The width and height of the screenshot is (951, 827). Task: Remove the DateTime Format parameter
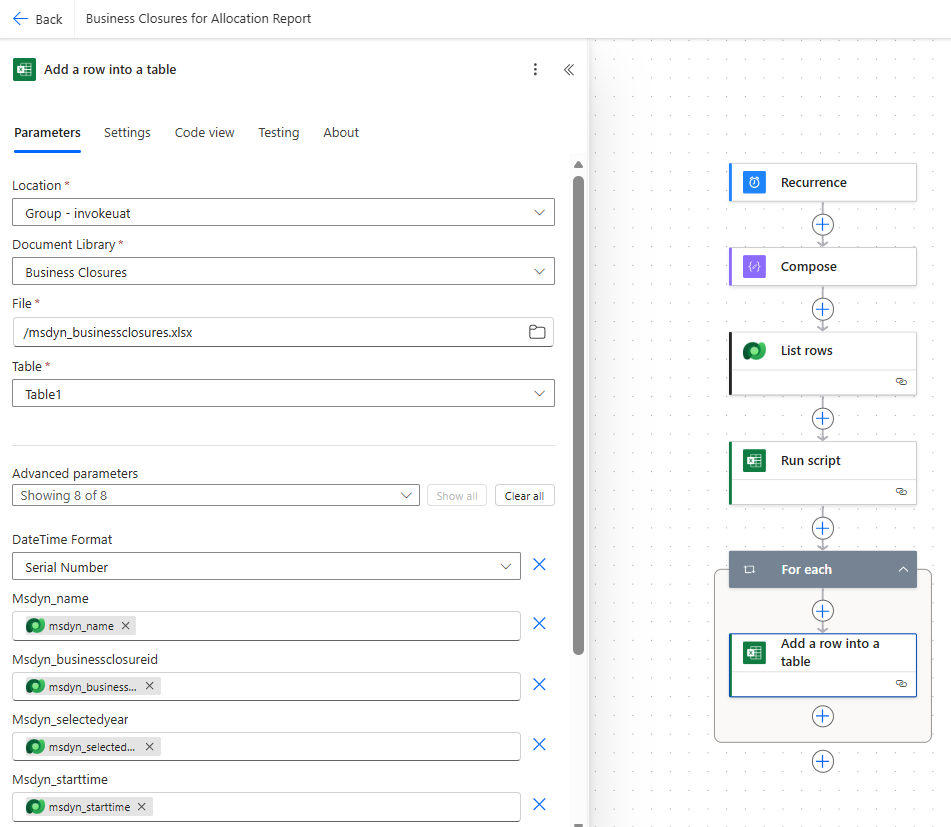539,565
